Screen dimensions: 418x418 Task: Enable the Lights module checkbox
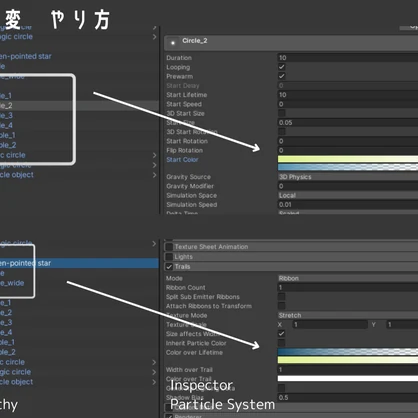(169, 257)
